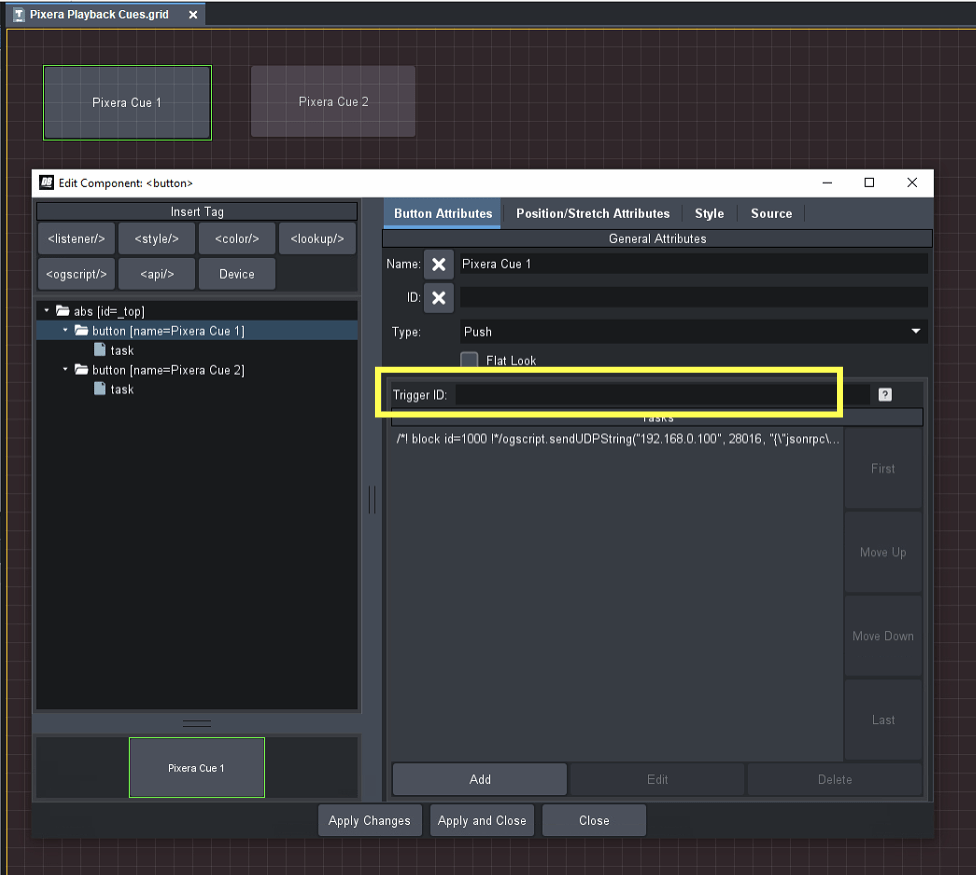Select the abs folder icon in the tree
Viewport: 976px width, 875px height.
point(63,311)
